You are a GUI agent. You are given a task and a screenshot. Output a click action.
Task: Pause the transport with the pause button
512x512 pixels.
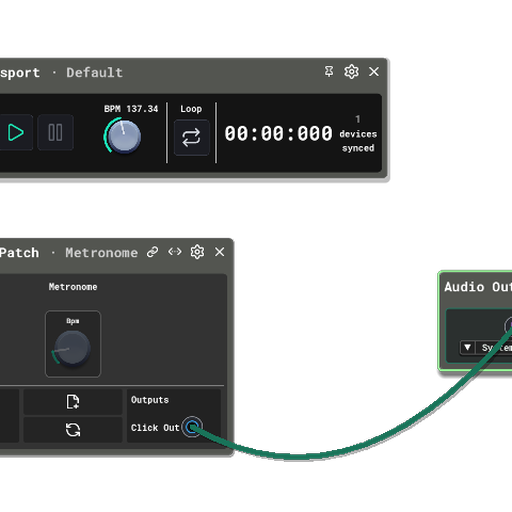tap(55, 133)
